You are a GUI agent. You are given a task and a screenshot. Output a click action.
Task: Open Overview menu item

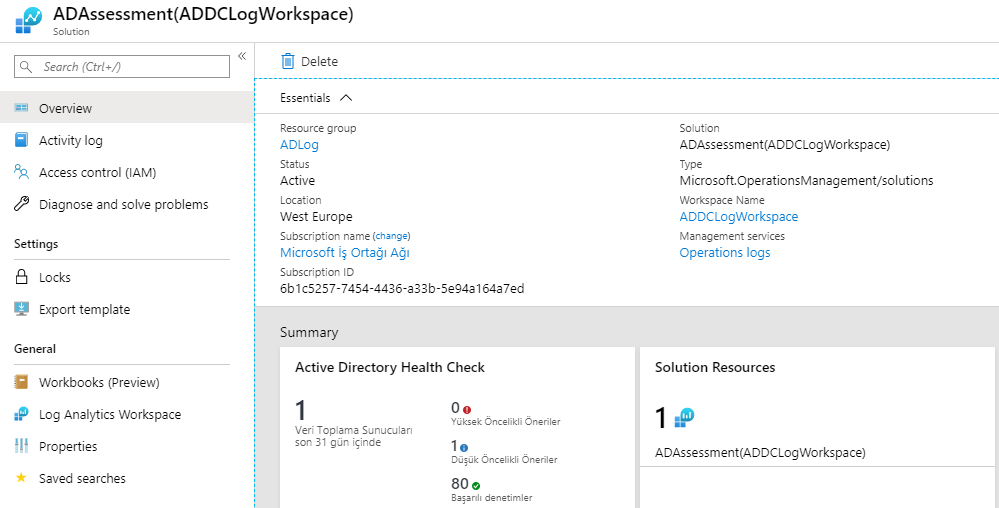pyautogui.click(x=127, y=108)
